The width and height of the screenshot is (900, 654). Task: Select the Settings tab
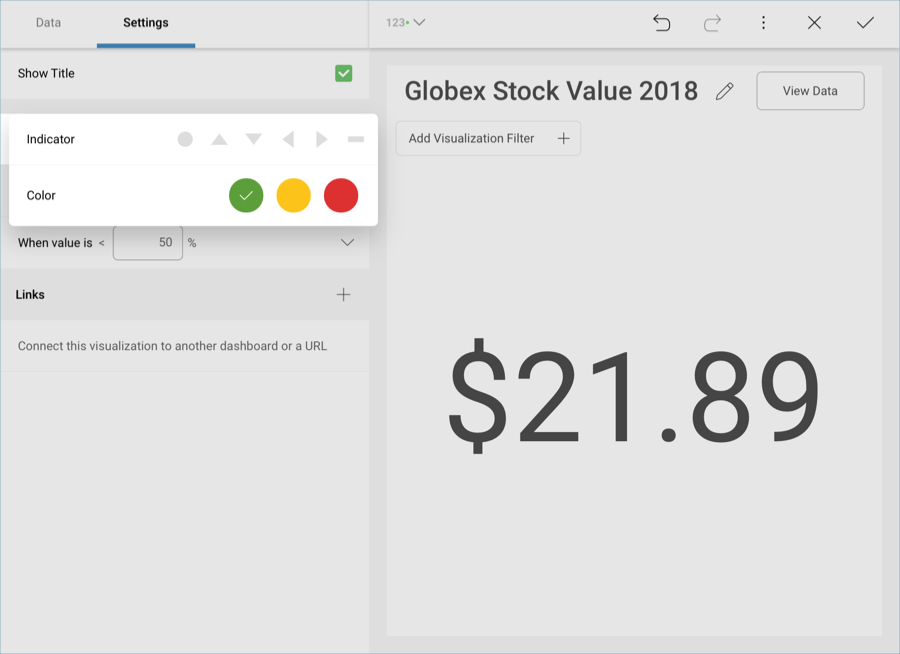pos(146,22)
